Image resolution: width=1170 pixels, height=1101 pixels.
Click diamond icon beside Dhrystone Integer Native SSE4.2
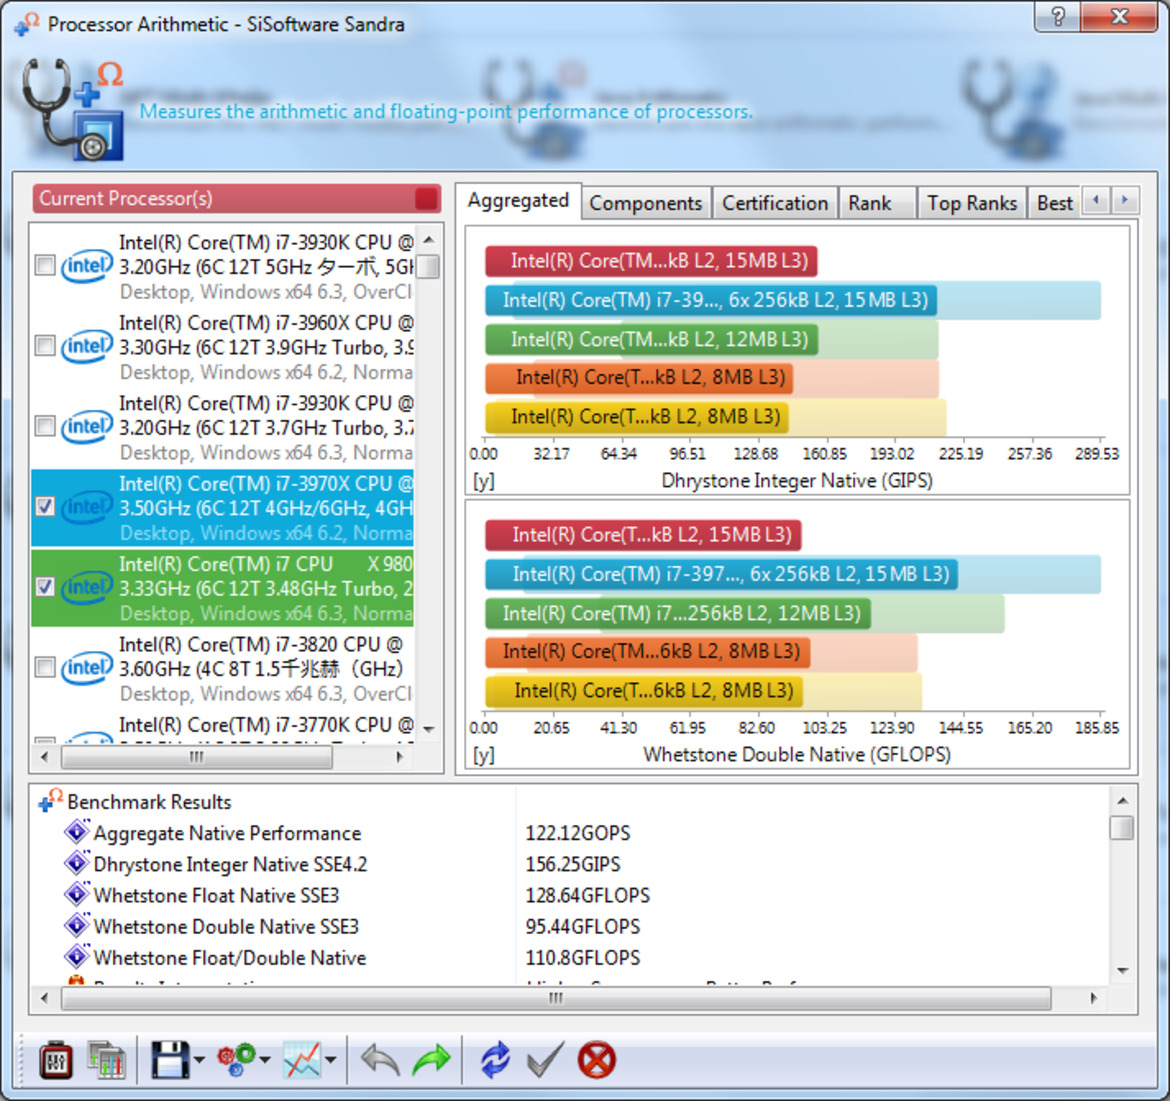(76, 862)
